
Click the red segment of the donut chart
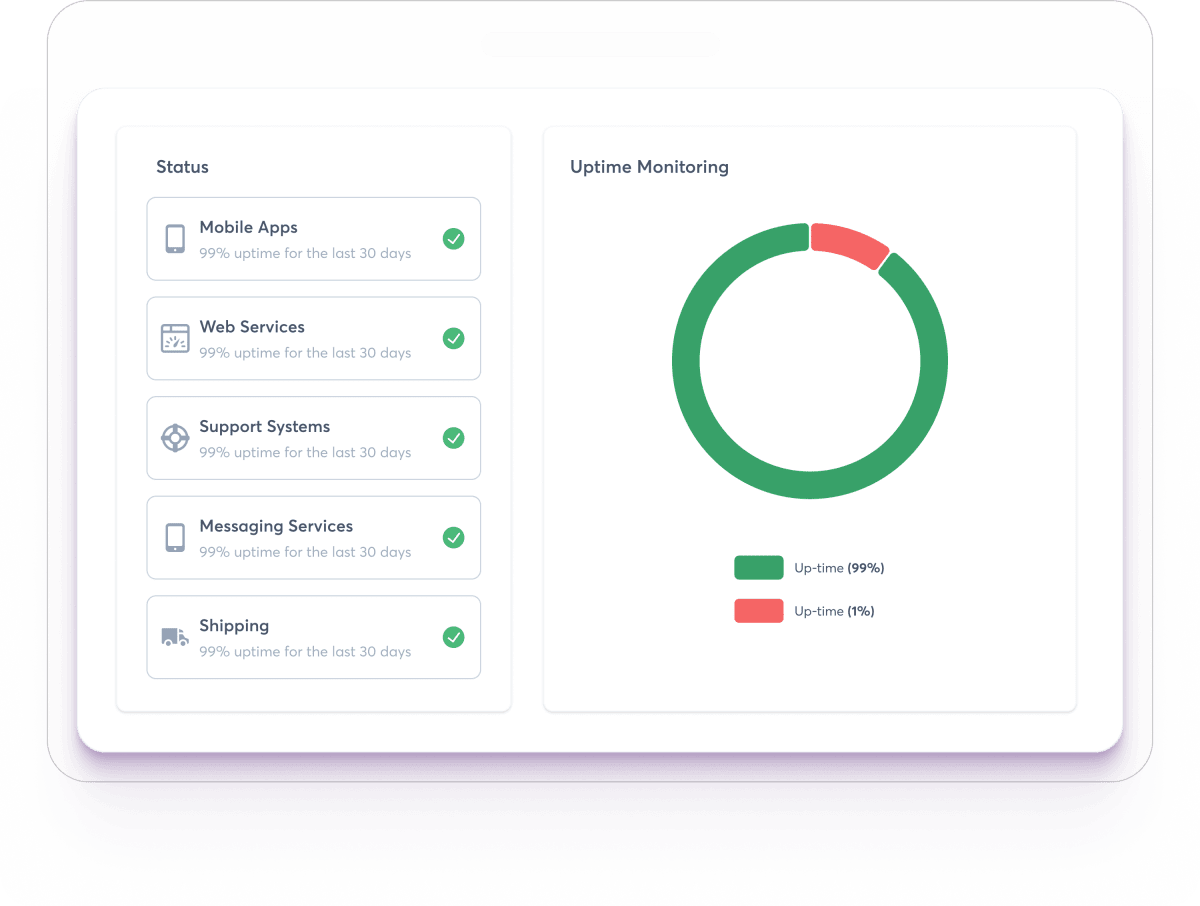tap(848, 243)
